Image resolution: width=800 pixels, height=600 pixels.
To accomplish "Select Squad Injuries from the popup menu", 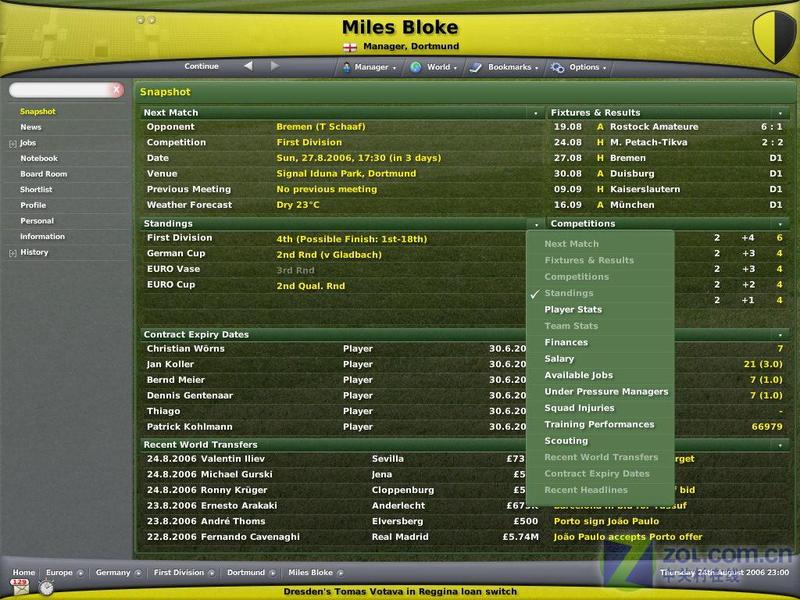I will [579, 408].
